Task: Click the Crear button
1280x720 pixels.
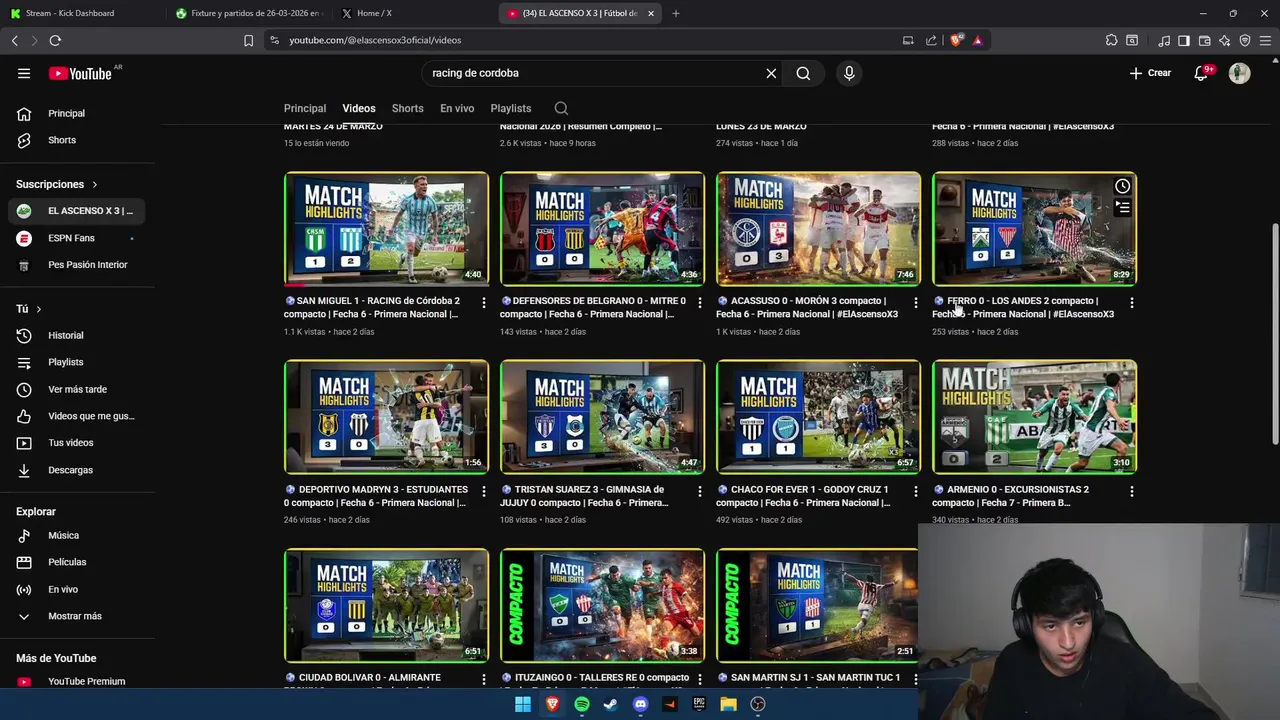Action: [1150, 73]
